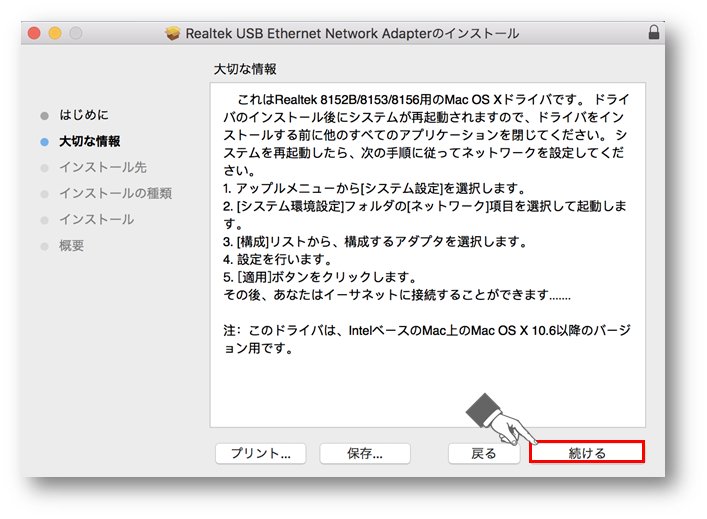
Task: Click the lock icon in title bar
Action: (x=654, y=32)
